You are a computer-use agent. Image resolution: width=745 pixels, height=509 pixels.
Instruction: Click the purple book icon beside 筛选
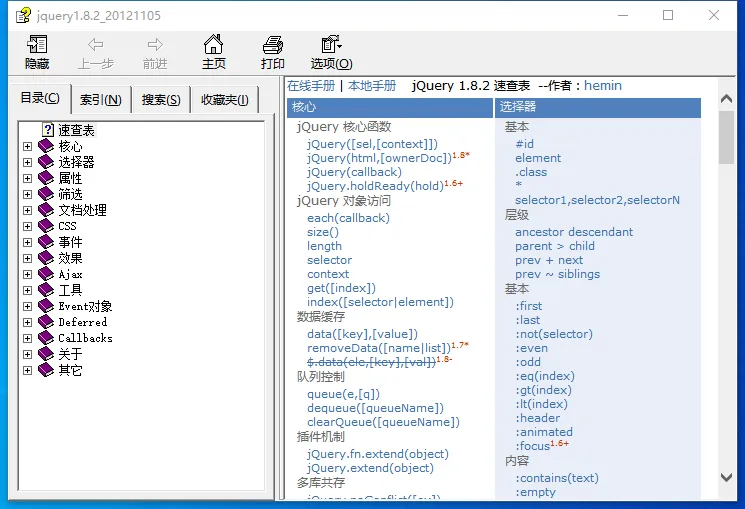click(x=46, y=194)
